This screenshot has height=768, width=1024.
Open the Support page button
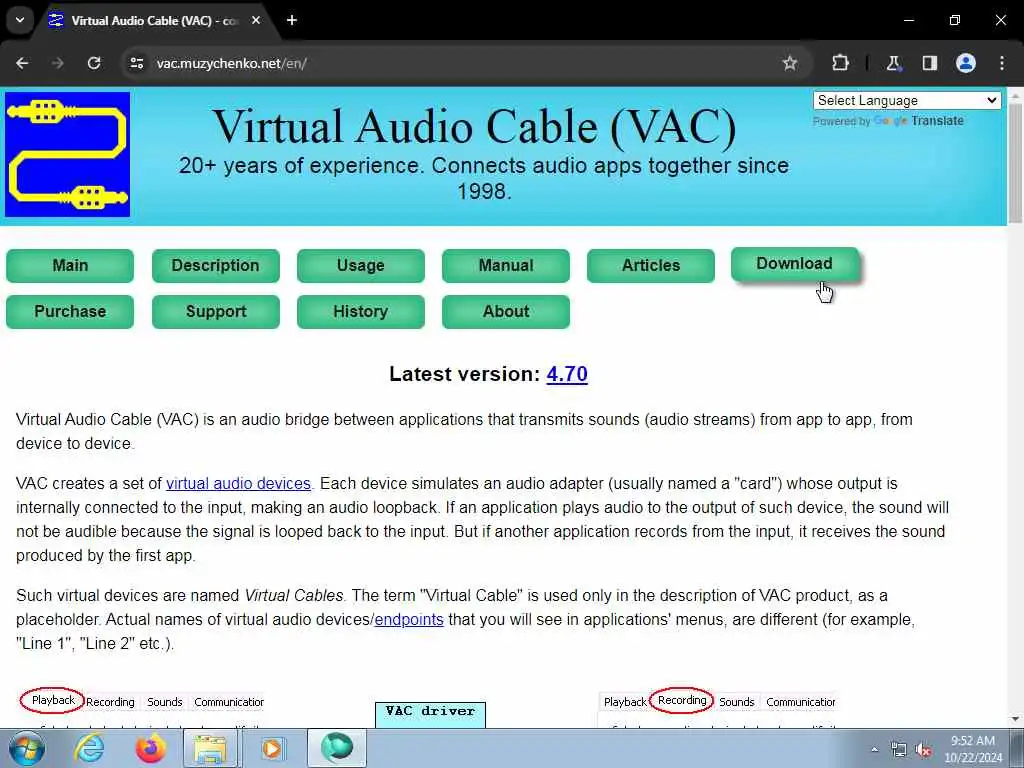pos(216,312)
